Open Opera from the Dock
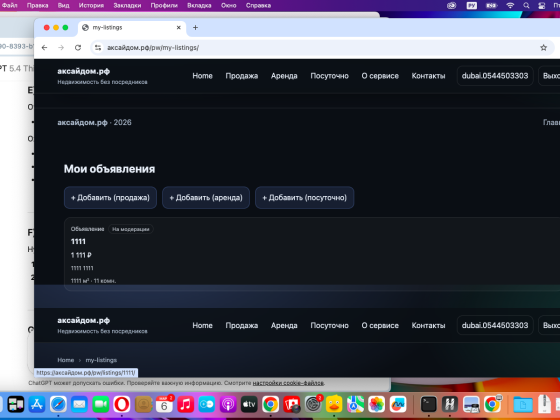 point(122,404)
